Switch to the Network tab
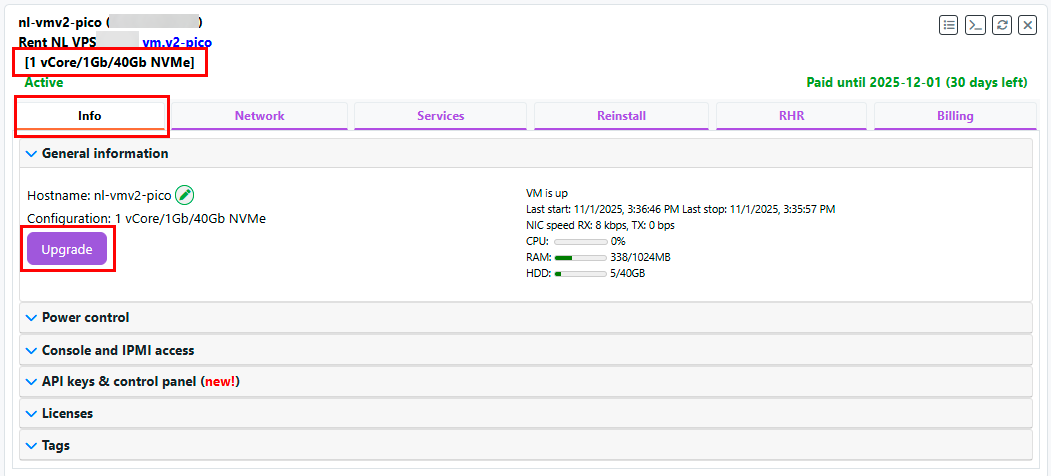 pos(260,116)
